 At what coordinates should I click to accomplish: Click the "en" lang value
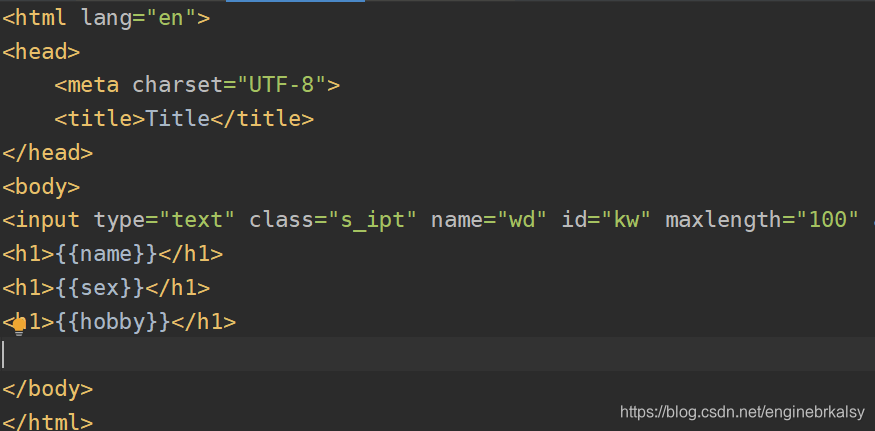point(171,18)
